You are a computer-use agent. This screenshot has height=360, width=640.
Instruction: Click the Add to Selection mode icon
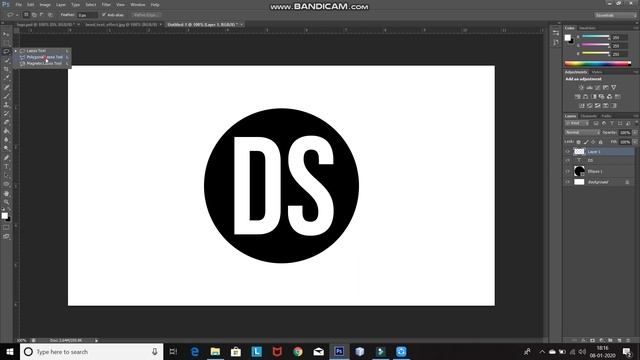pos(34,15)
